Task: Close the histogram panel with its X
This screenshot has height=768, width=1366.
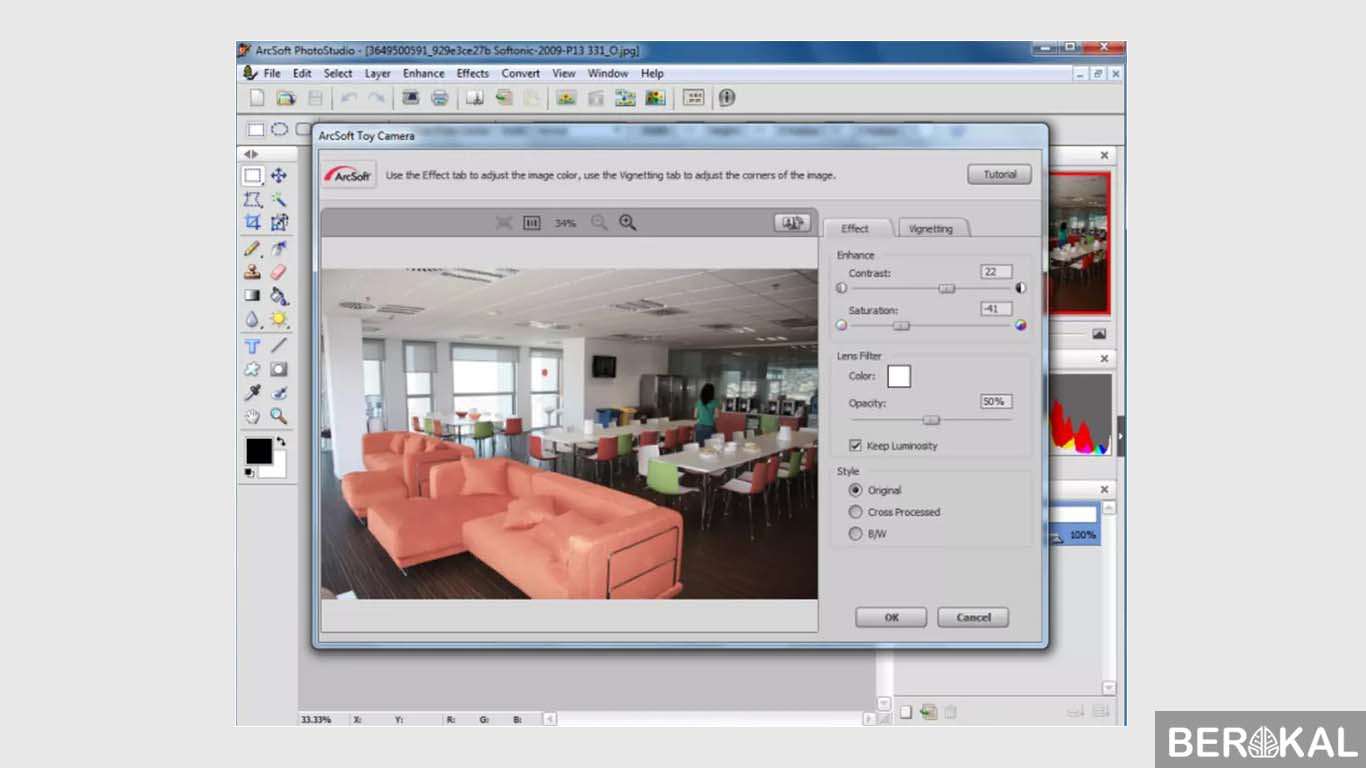Action: (x=1105, y=358)
